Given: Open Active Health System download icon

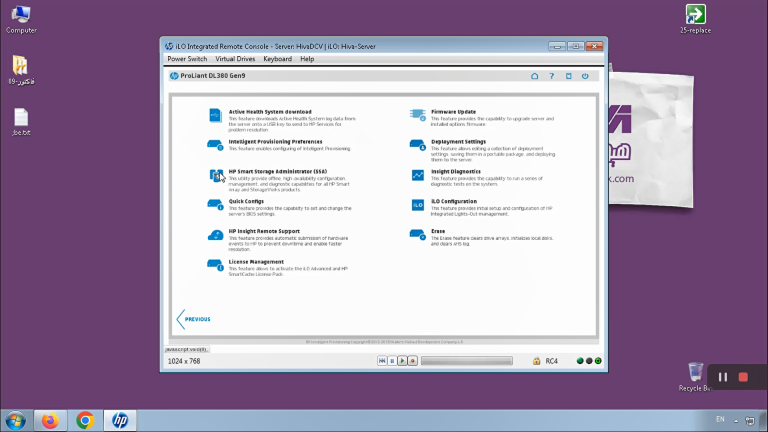Looking at the screenshot, I should pos(216,115).
